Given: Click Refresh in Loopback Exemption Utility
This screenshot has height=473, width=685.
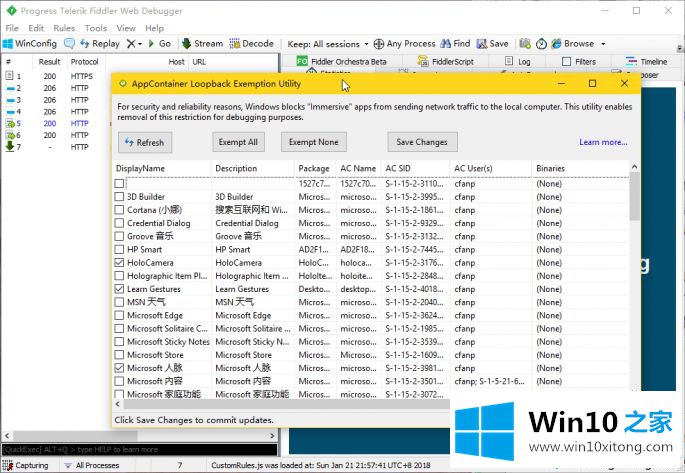Looking at the screenshot, I should point(145,142).
